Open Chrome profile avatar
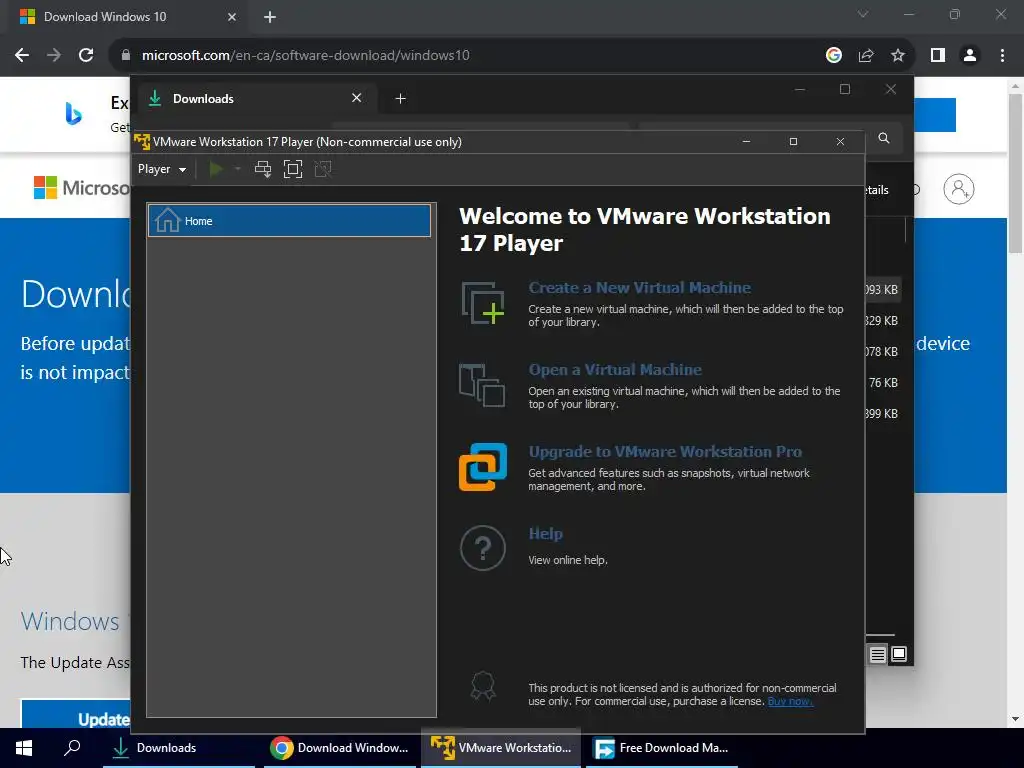 [970, 56]
